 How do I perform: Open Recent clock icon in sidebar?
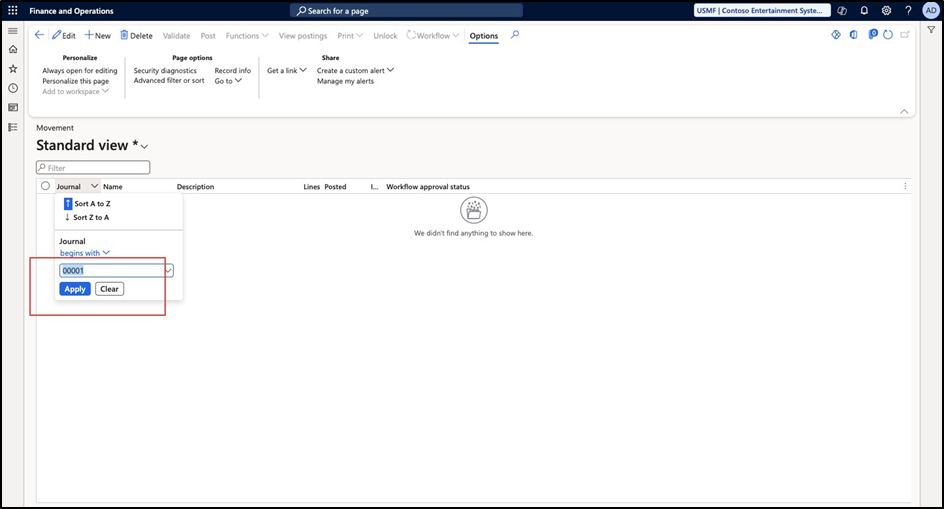tap(13, 88)
